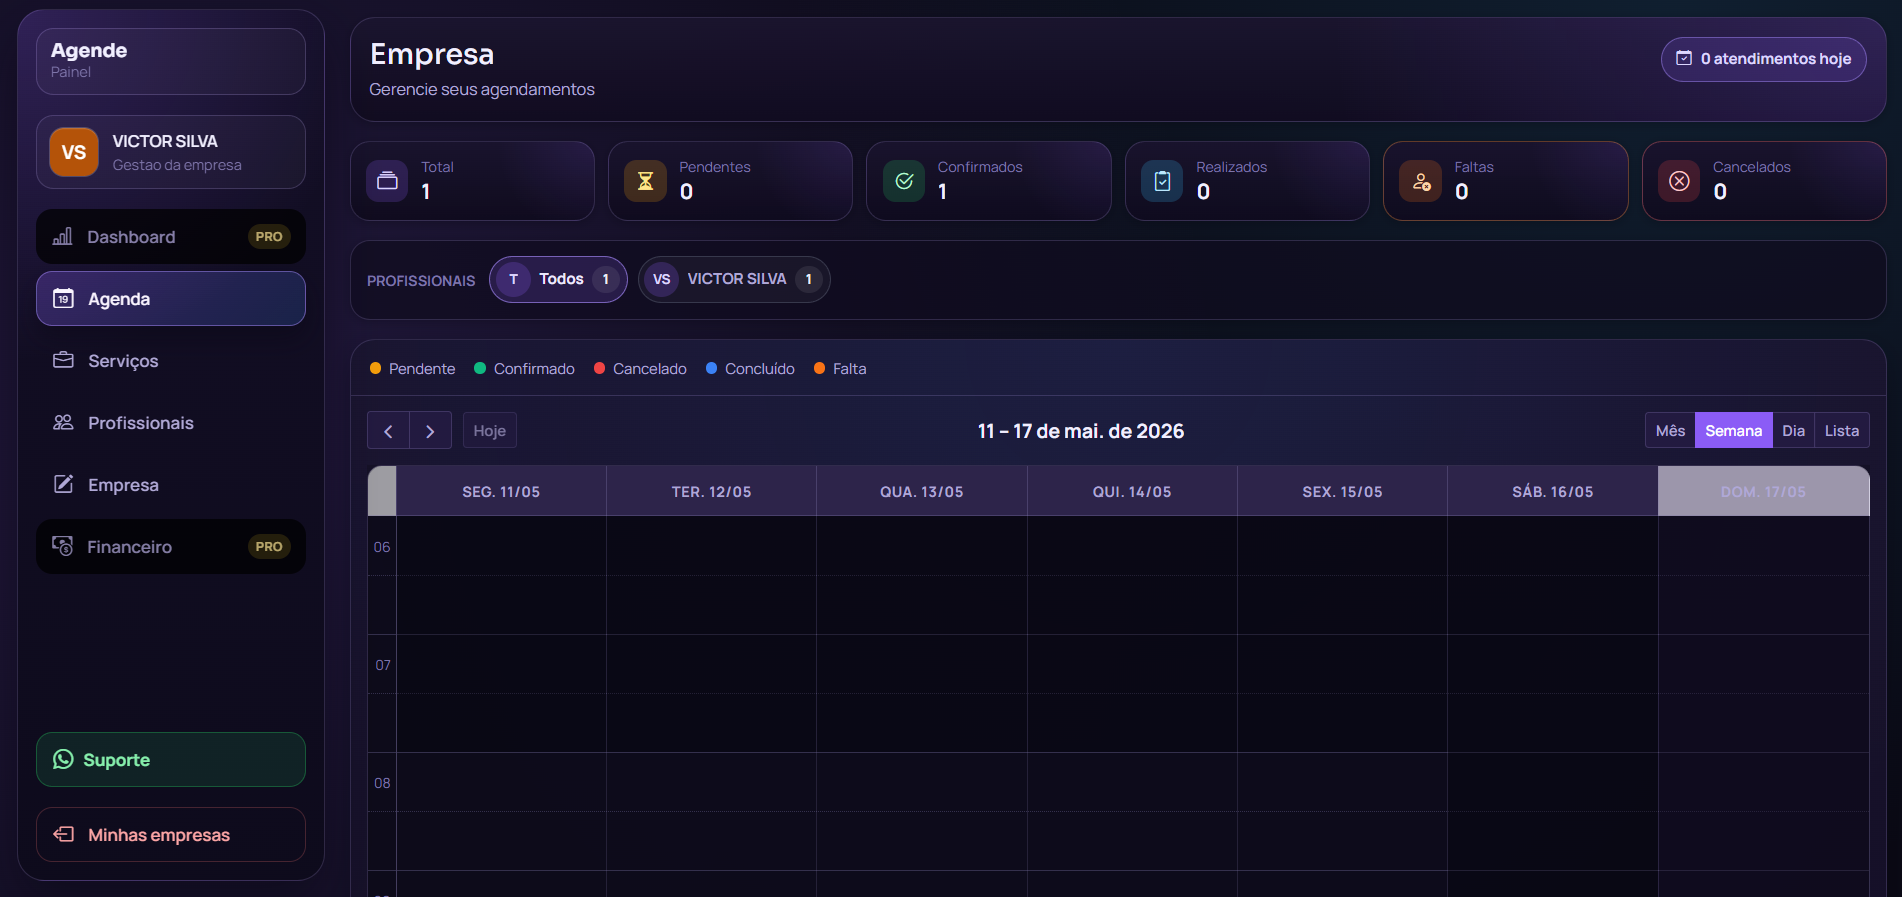
Task: Click the exit icon on Minhas empresas
Action: [63, 834]
